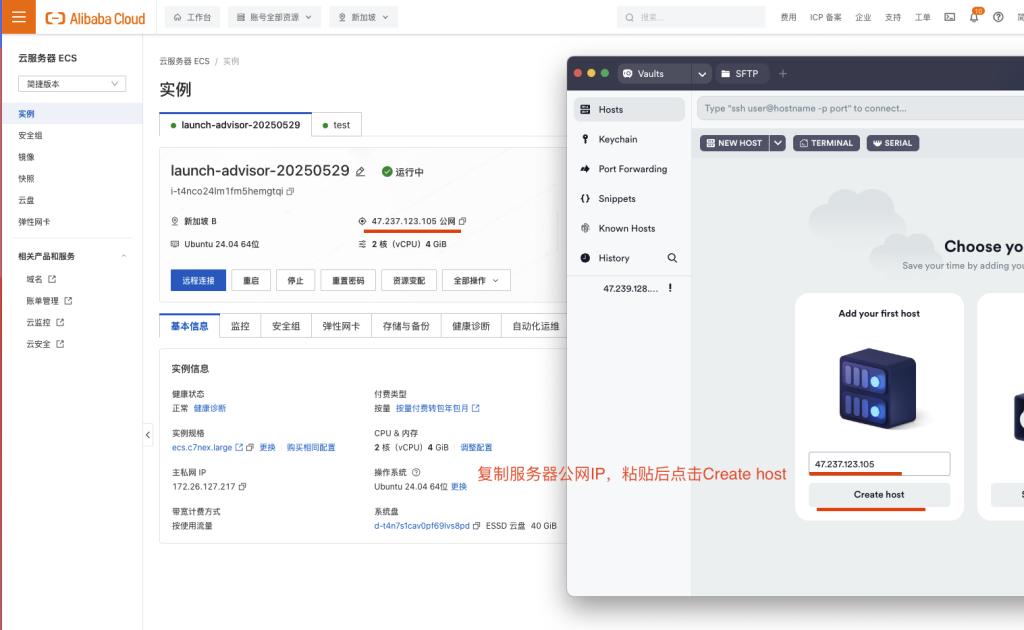The width and height of the screenshot is (1024, 630).
Task: Click the 远程连接 remote connect button
Action: 198,280
